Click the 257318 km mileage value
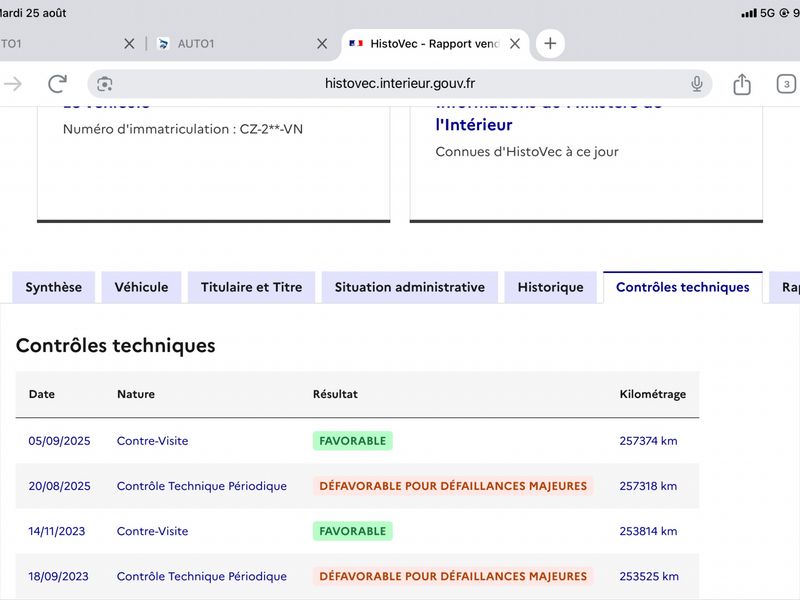The width and height of the screenshot is (800, 600). tap(648, 486)
